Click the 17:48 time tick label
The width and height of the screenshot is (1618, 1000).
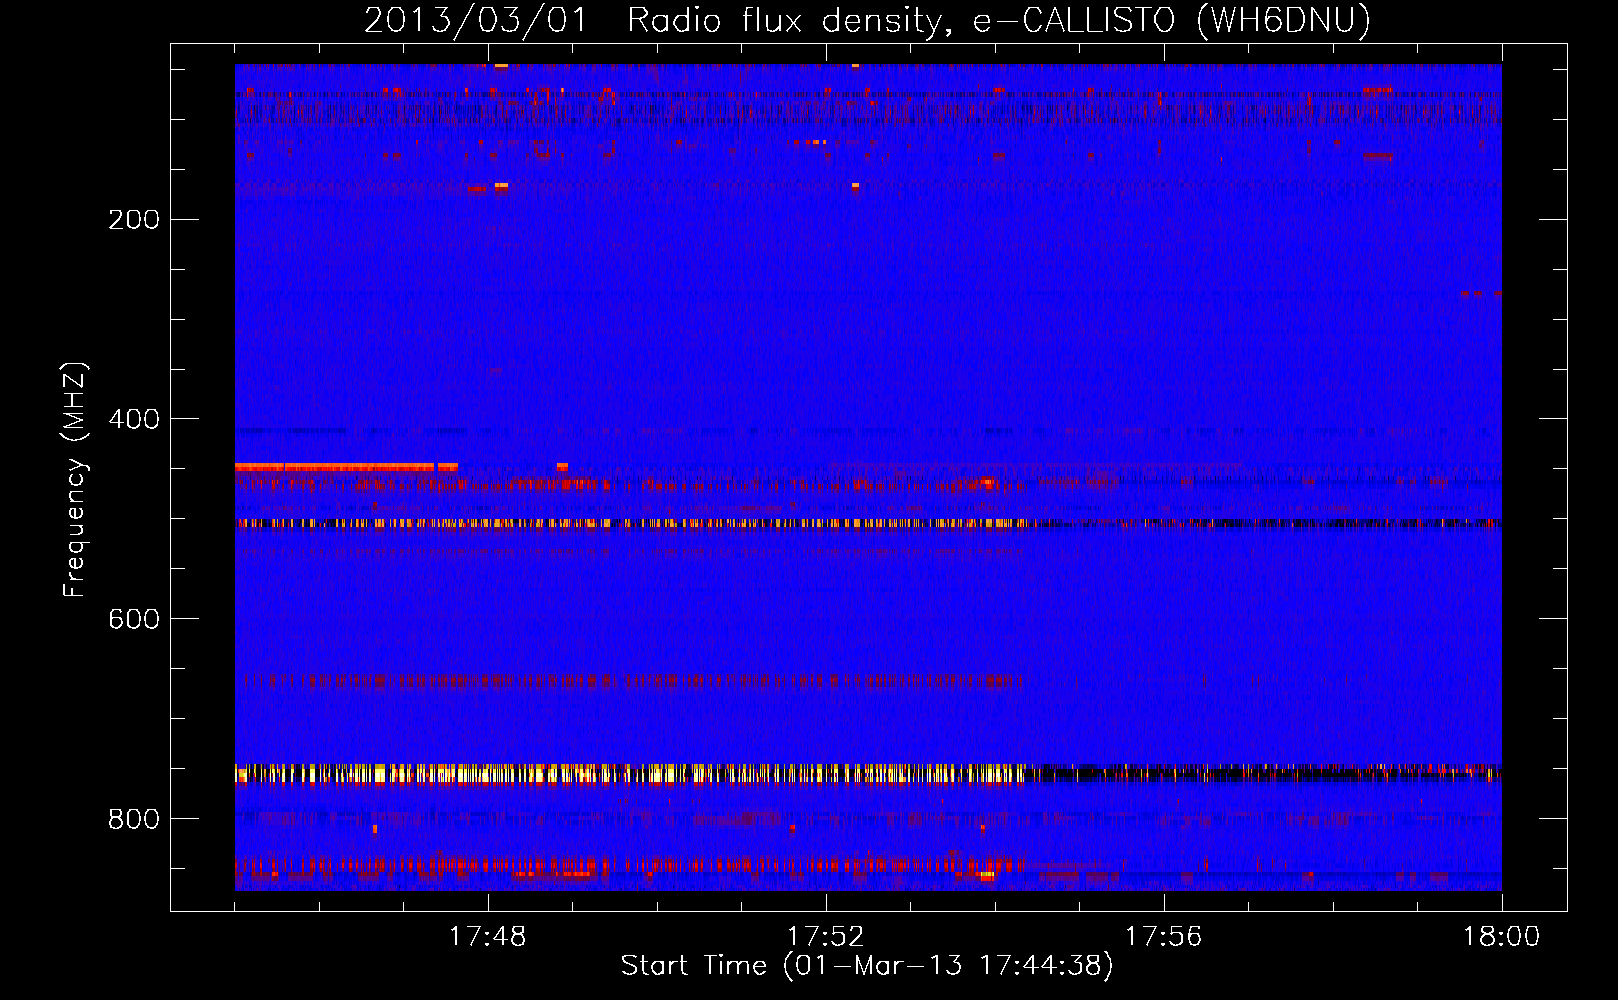(488, 936)
